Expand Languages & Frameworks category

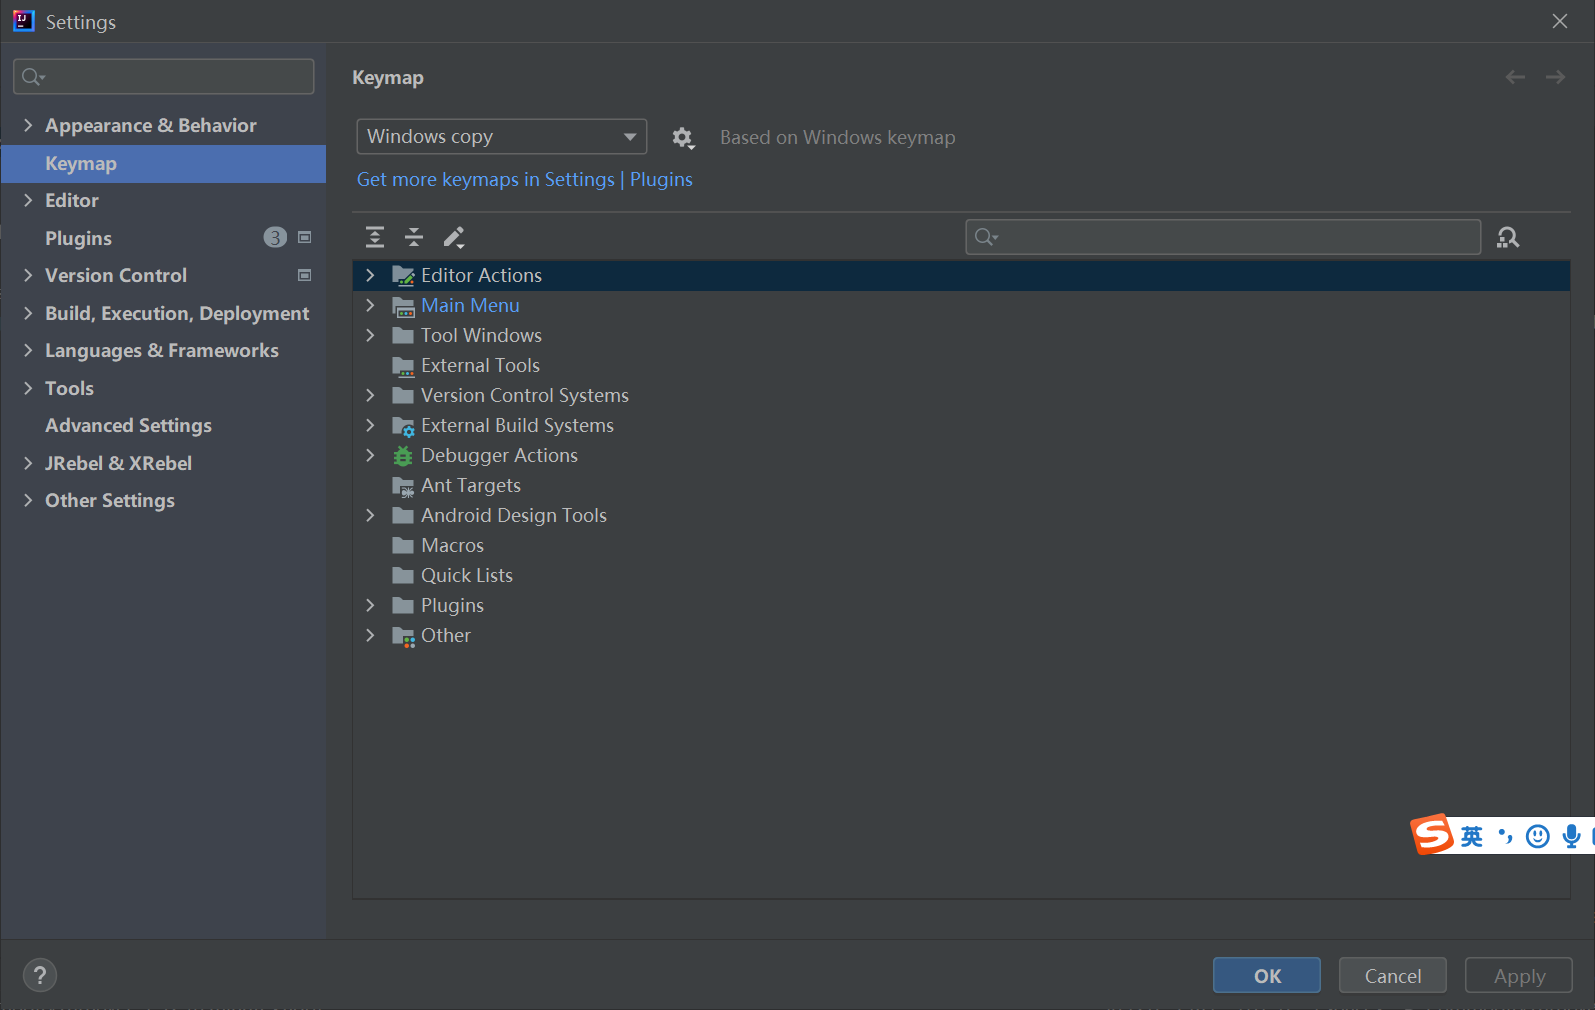[x=28, y=350]
